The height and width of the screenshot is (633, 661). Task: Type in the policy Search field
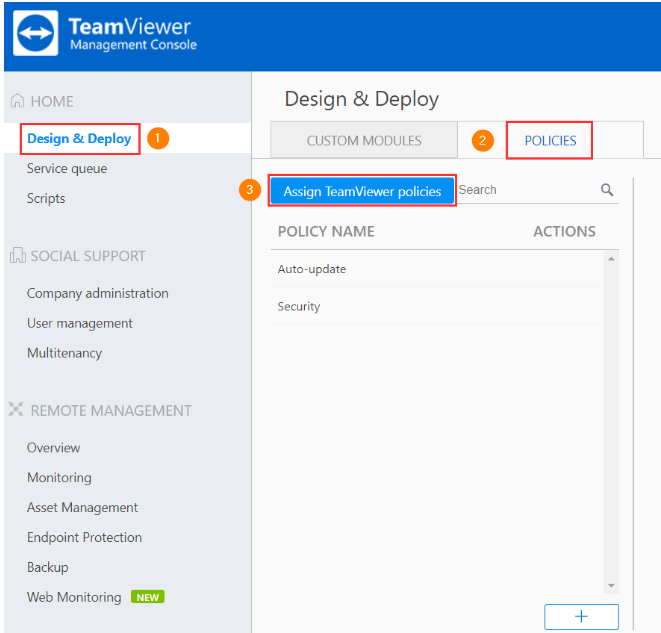coord(525,190)
